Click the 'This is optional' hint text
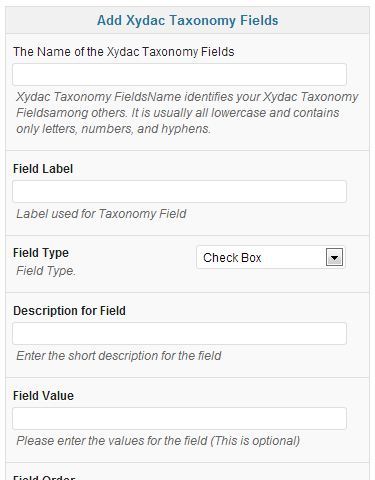Screen dimensions: 375x480 [255, 441]
